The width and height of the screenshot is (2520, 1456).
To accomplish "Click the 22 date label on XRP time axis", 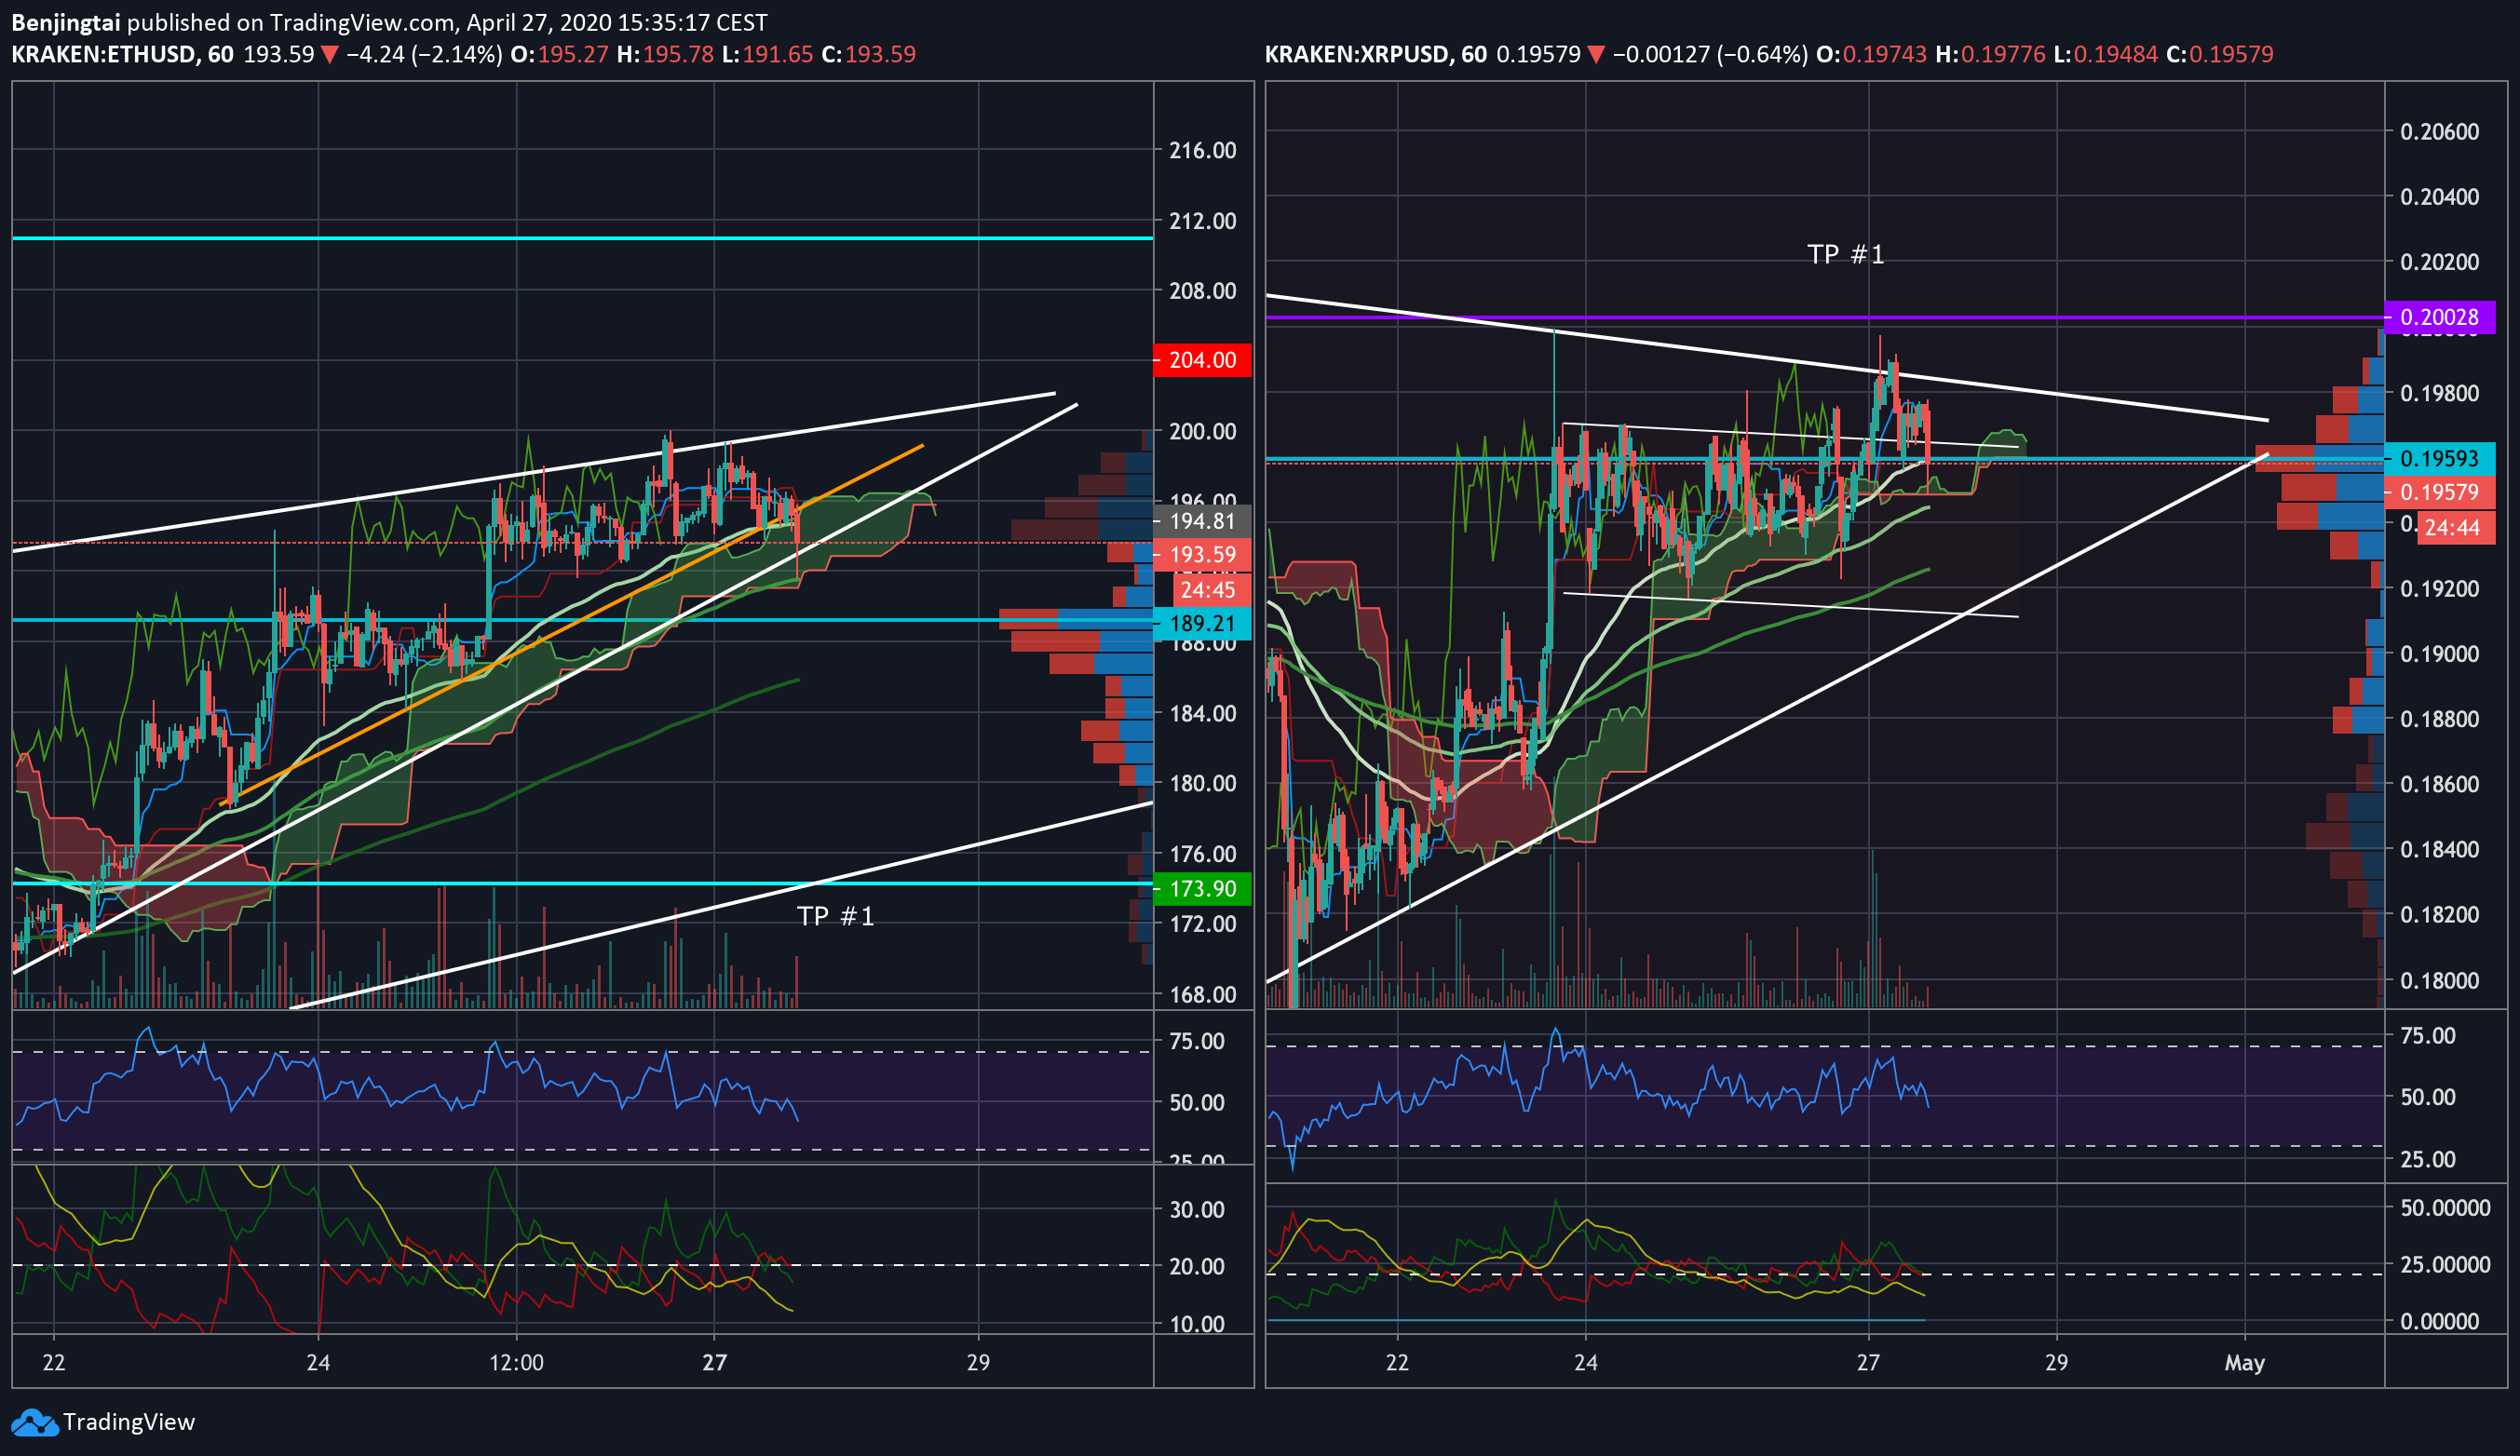I will (1397, 1362).
